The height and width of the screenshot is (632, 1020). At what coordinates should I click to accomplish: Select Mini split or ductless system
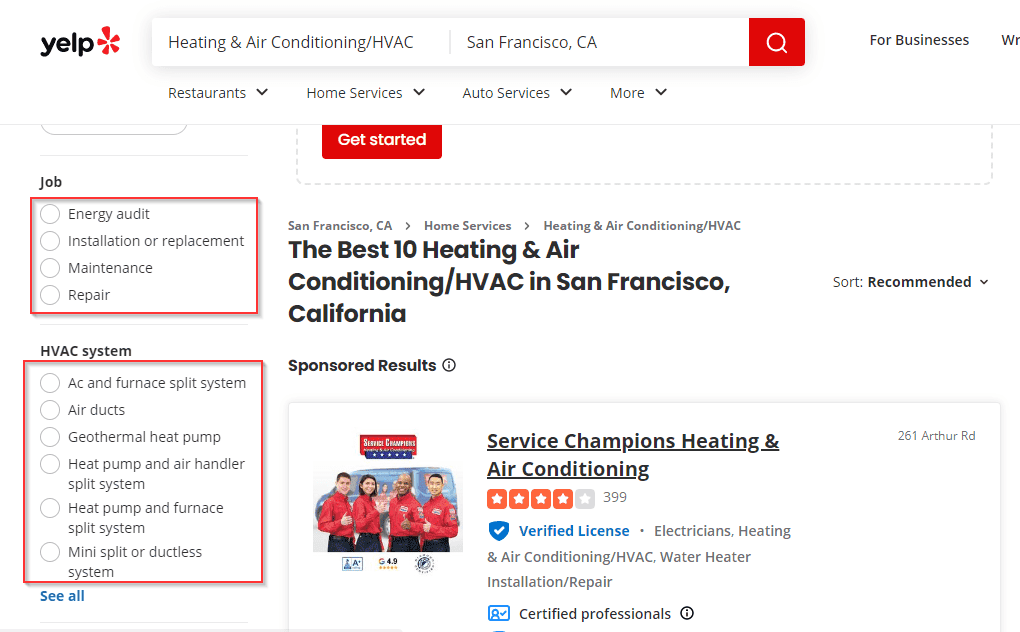click(50, 552)
